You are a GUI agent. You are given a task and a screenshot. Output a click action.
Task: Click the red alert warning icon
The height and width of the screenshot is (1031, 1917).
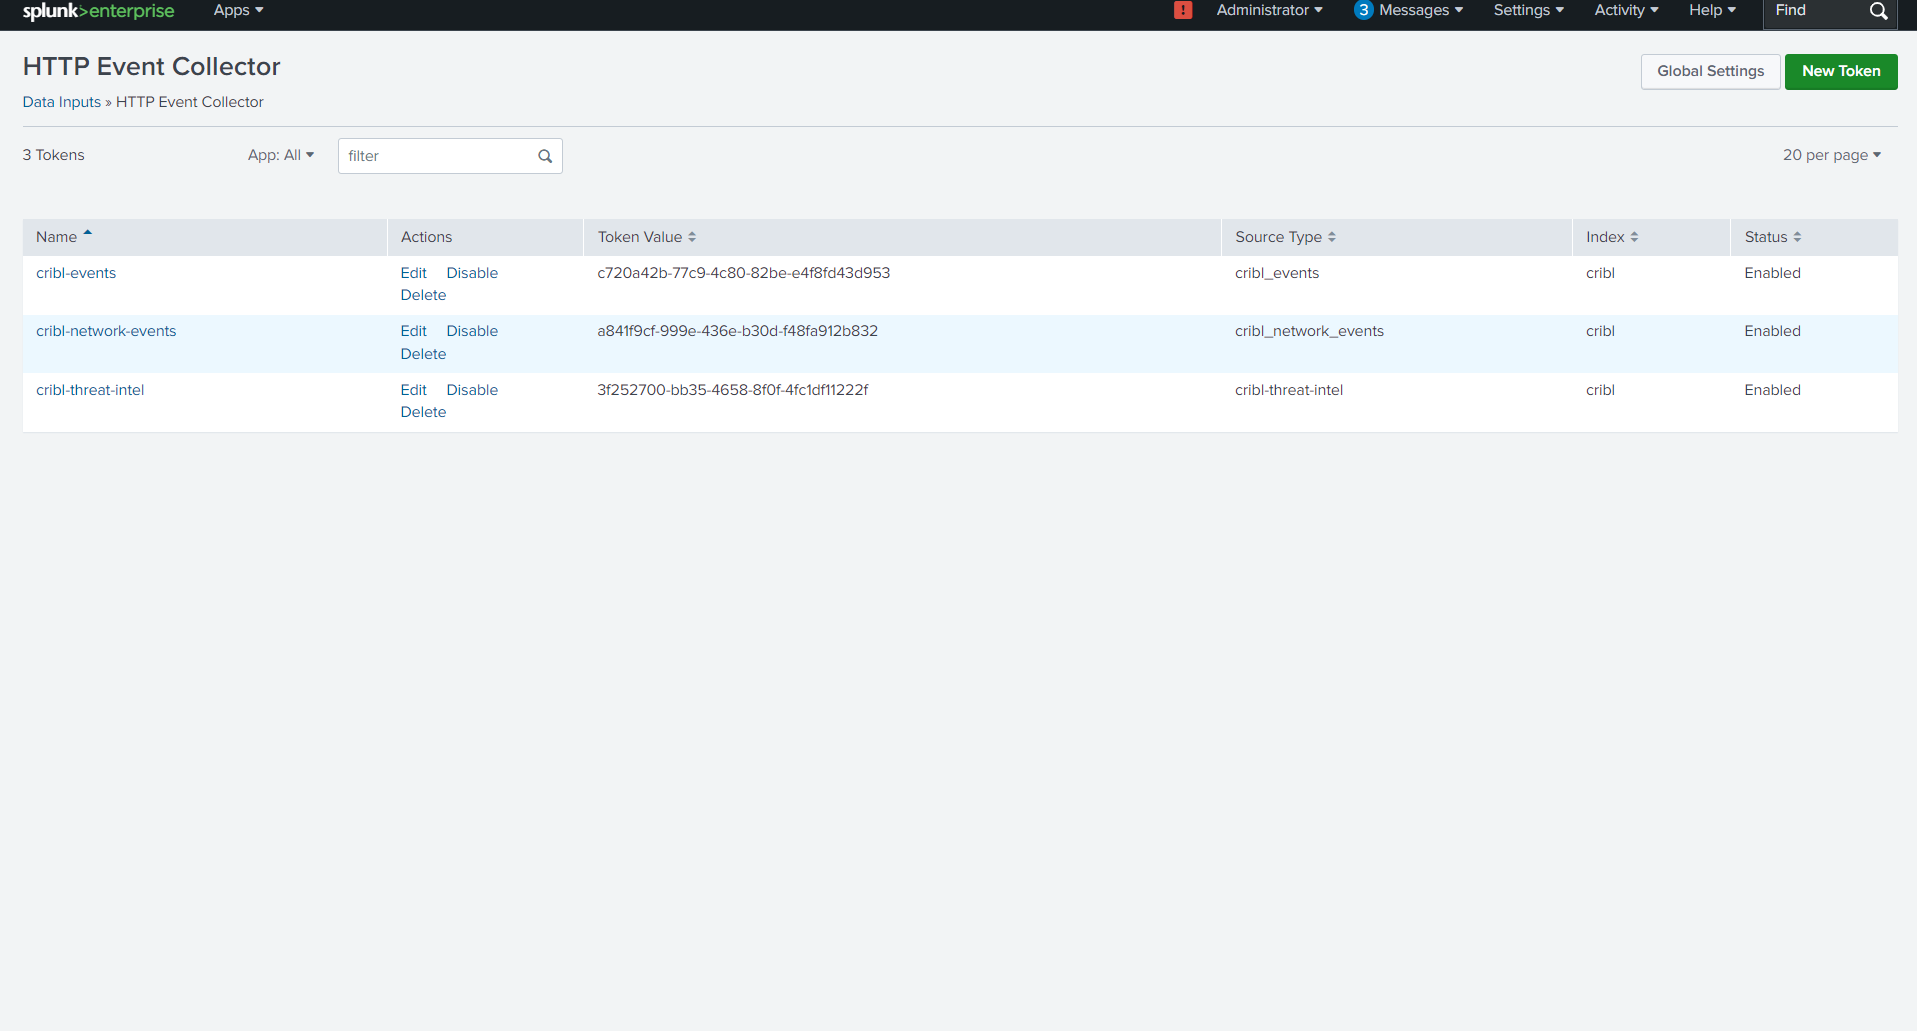pyautogui.click(x=1183, y=10)
